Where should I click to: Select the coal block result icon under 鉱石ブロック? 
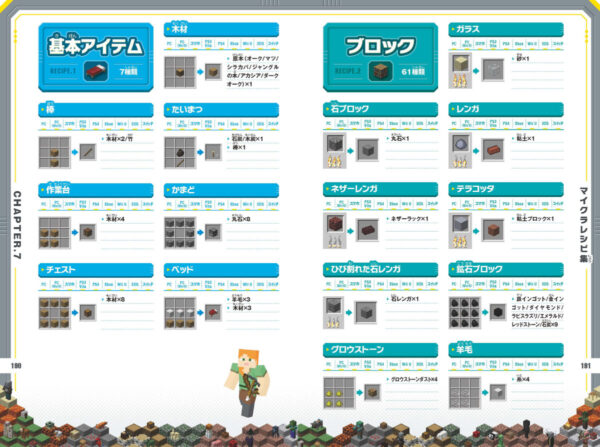498,312
